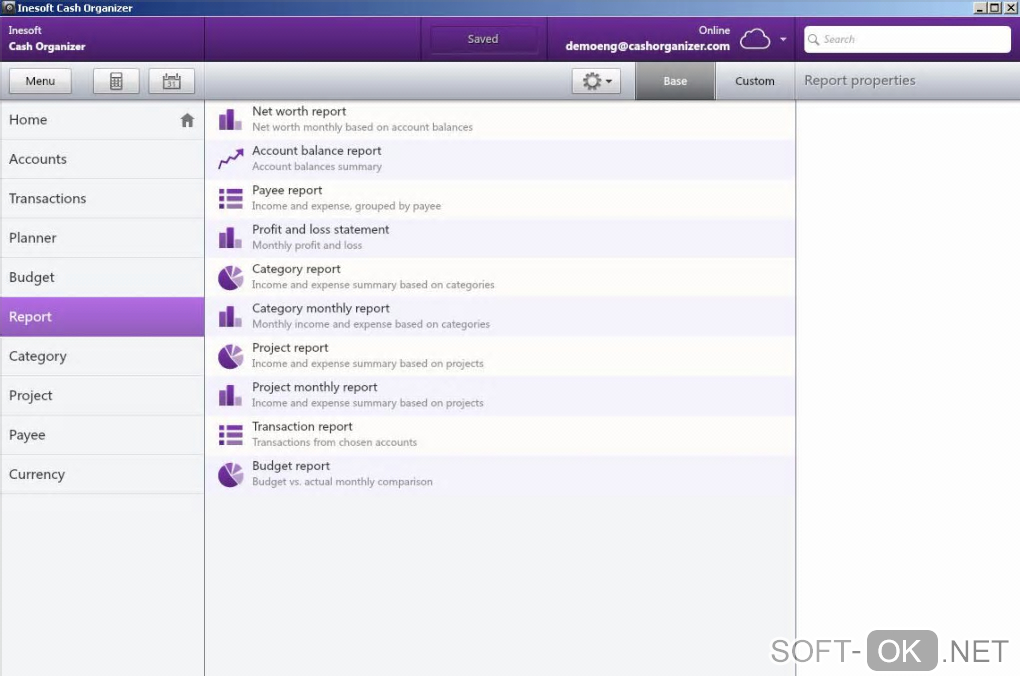
Task: Close the Inesoft Cash Organizer window
Action: [1010, 8]
